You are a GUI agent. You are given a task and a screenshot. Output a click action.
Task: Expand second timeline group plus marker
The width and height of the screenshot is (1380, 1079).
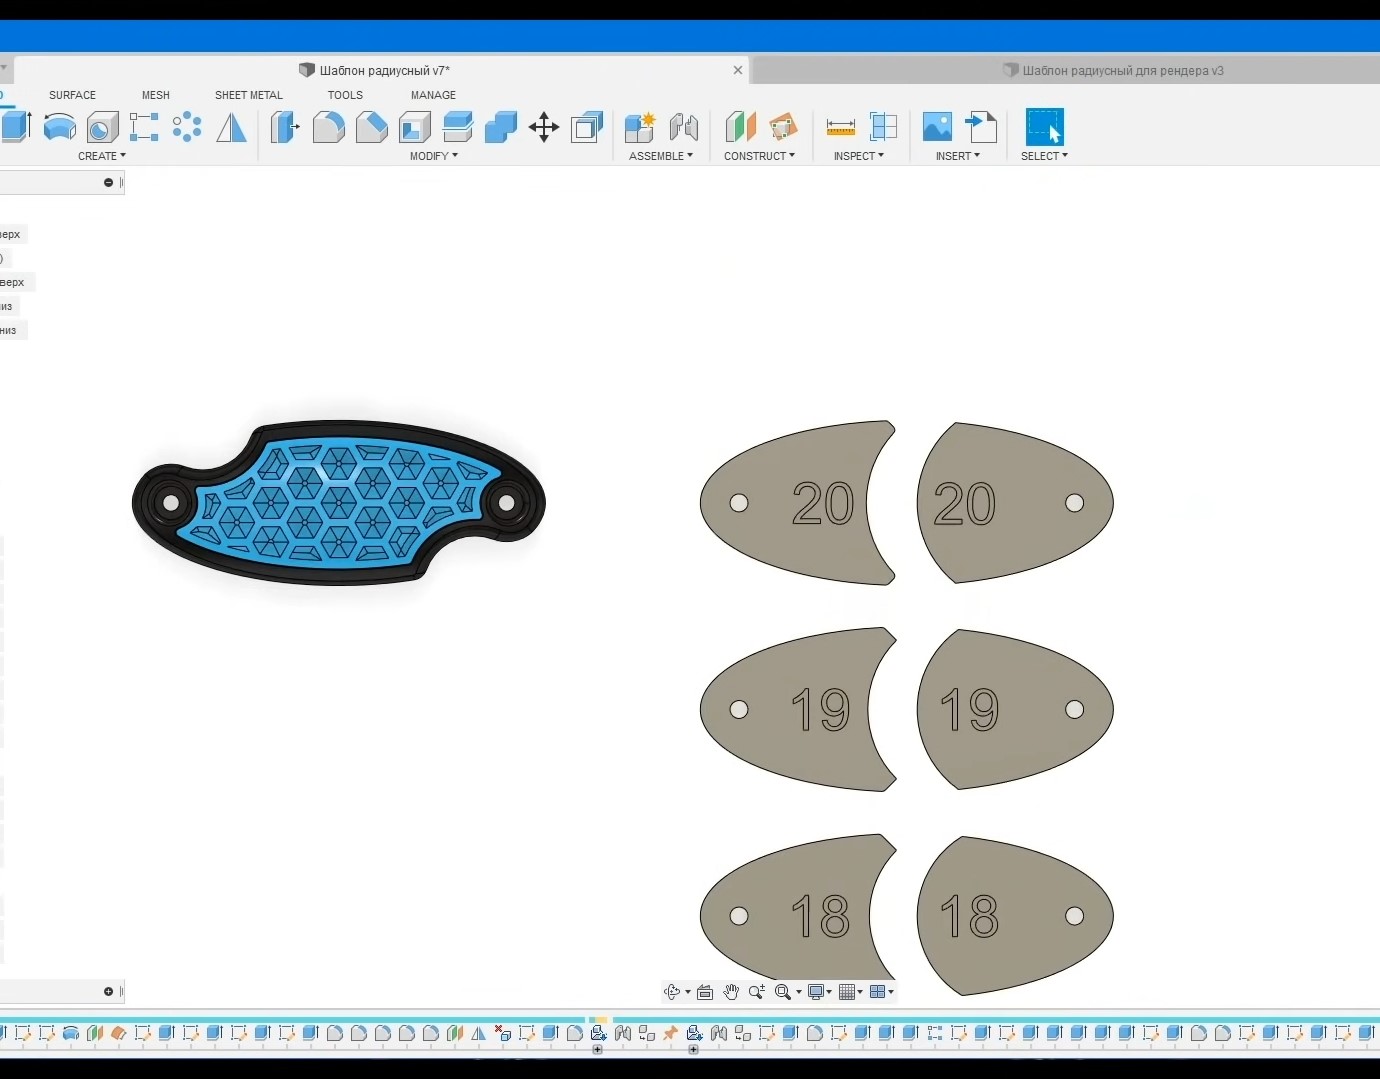[x=694, y=1050]
